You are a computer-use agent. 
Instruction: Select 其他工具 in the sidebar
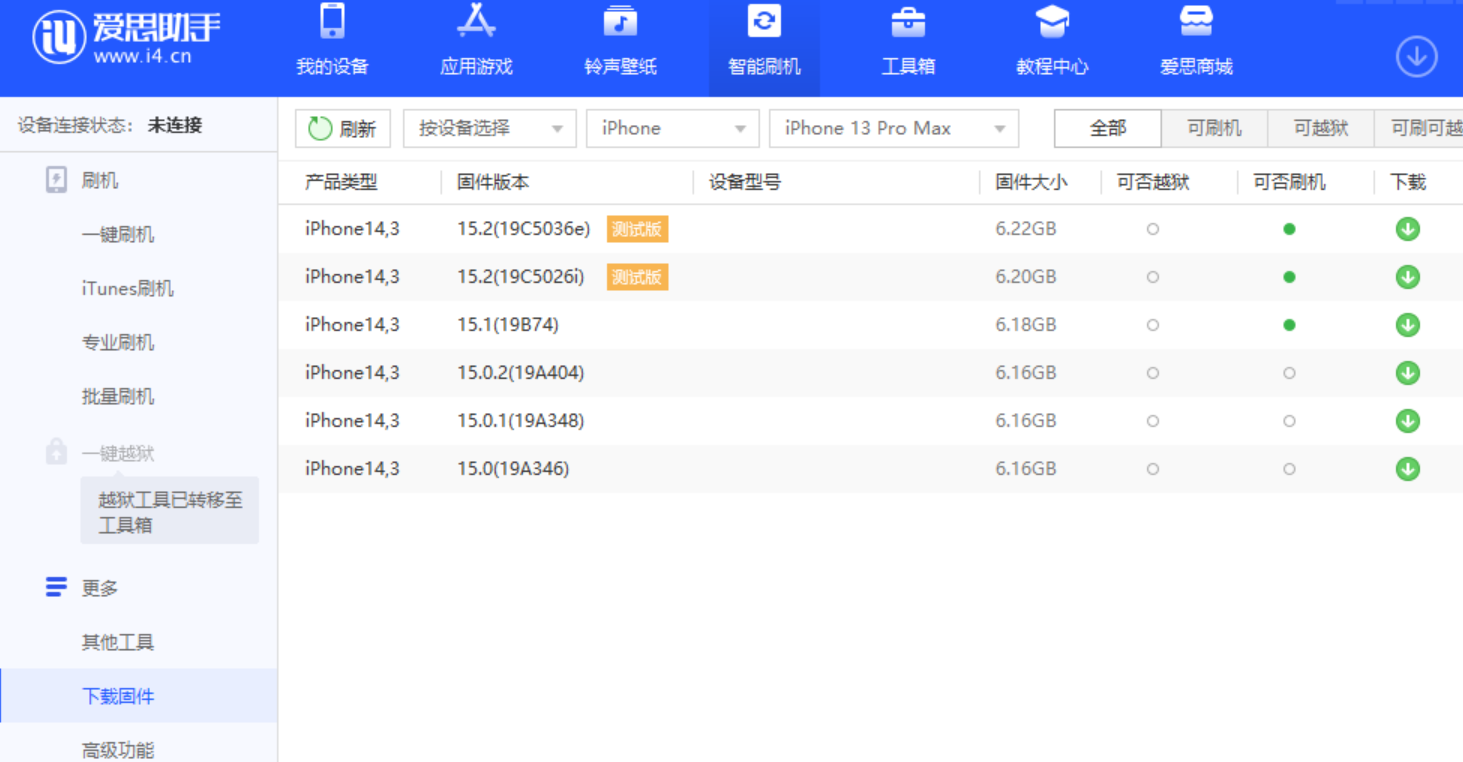click(x=118, y=643)
